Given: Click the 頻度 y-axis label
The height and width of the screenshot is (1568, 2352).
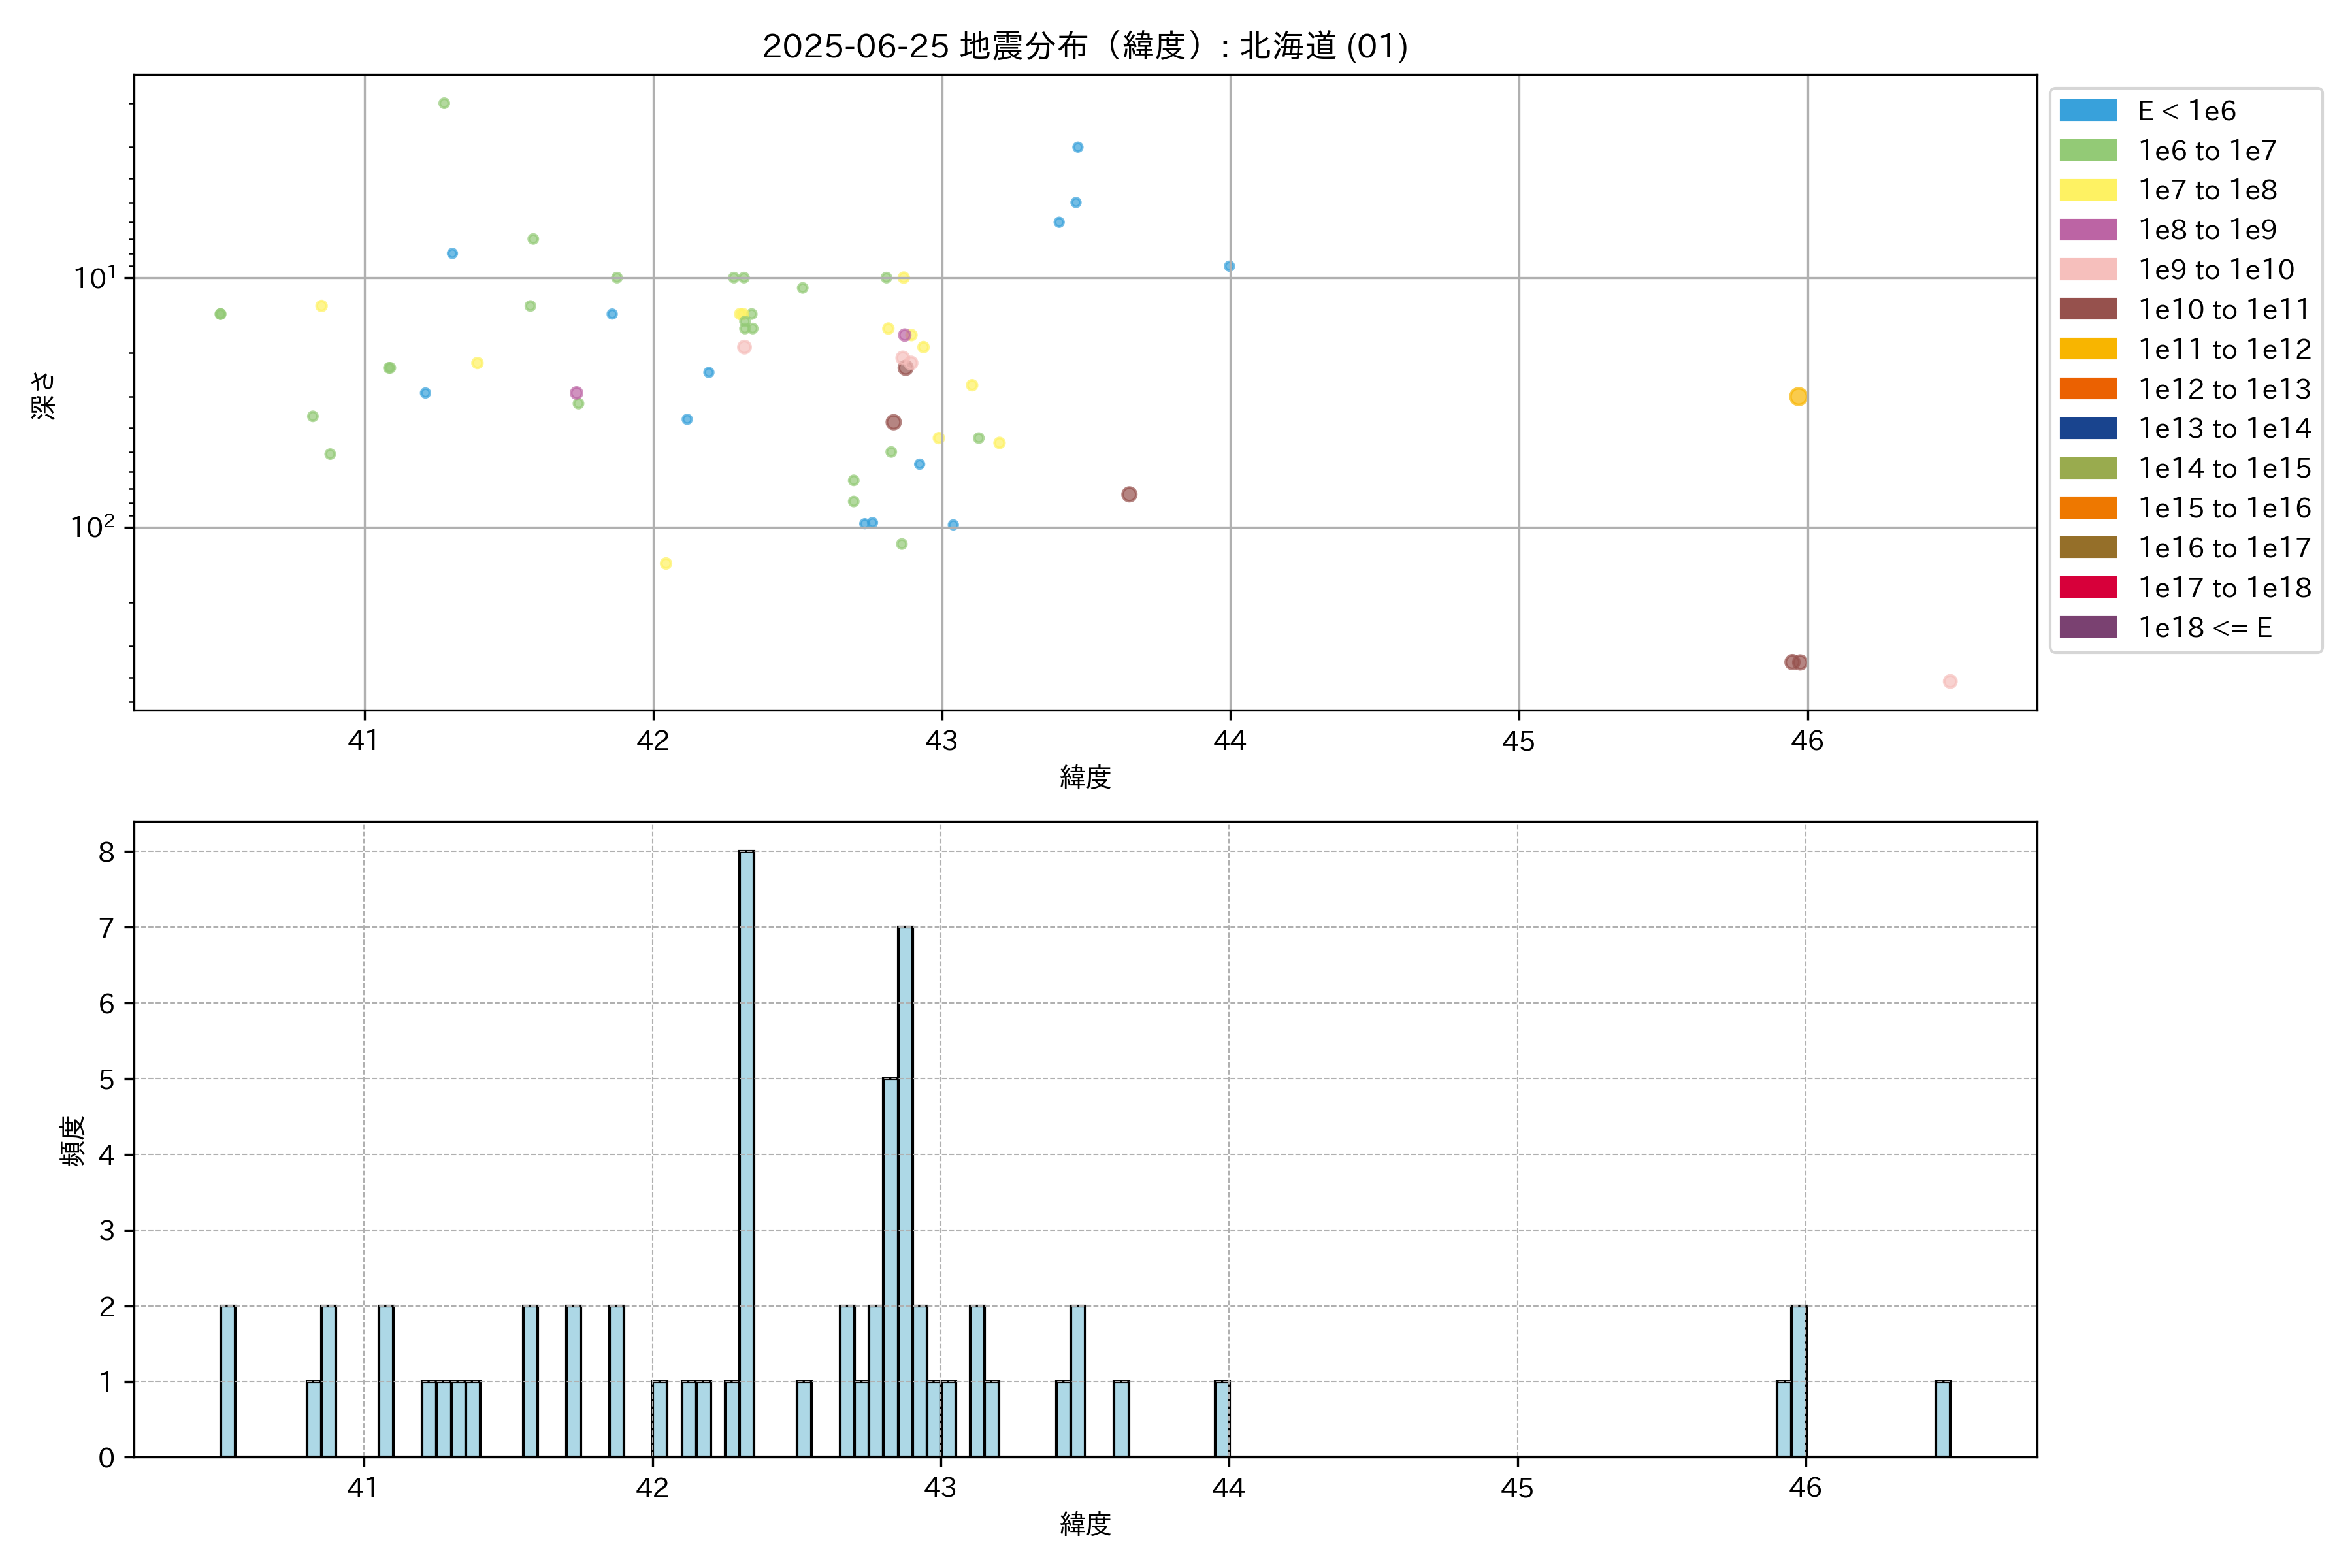Looking at the screenshot, I should 73,1140.
